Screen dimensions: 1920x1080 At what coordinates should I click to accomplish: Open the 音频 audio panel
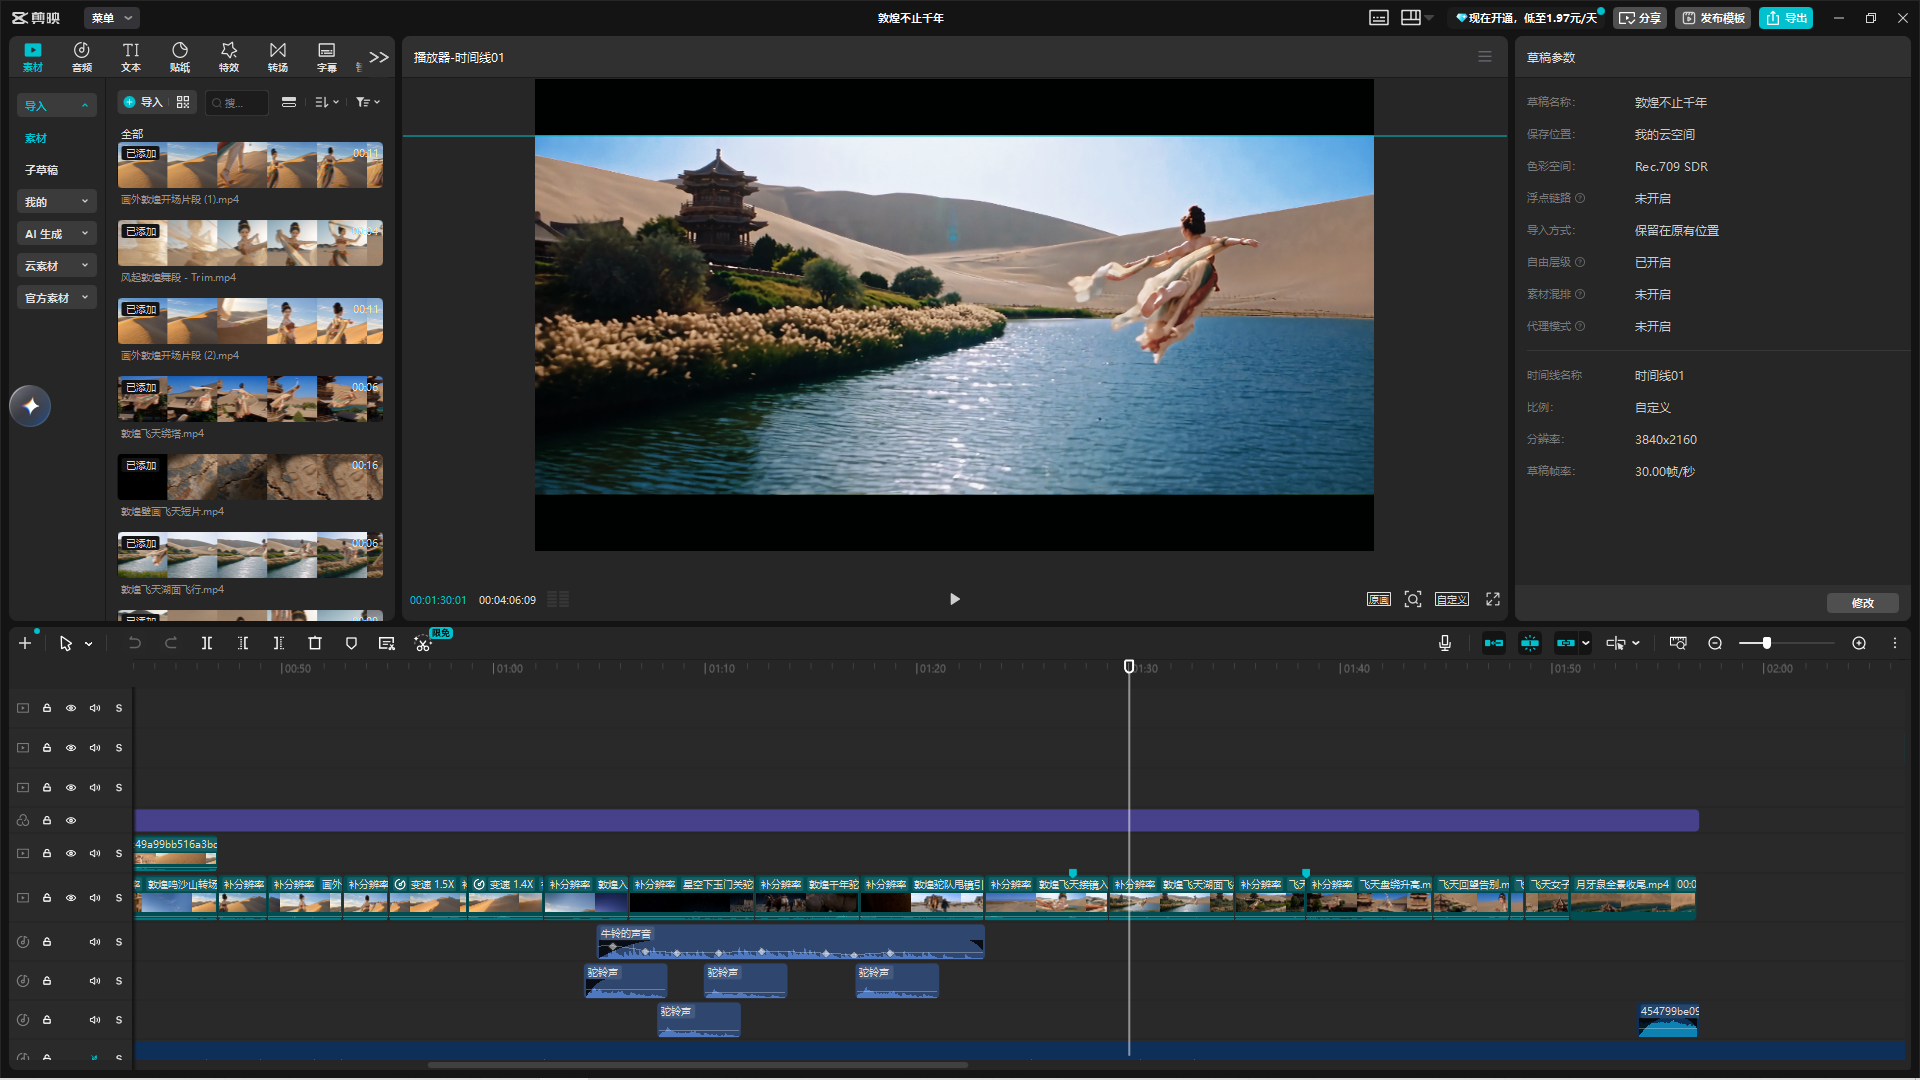(82, 57)
